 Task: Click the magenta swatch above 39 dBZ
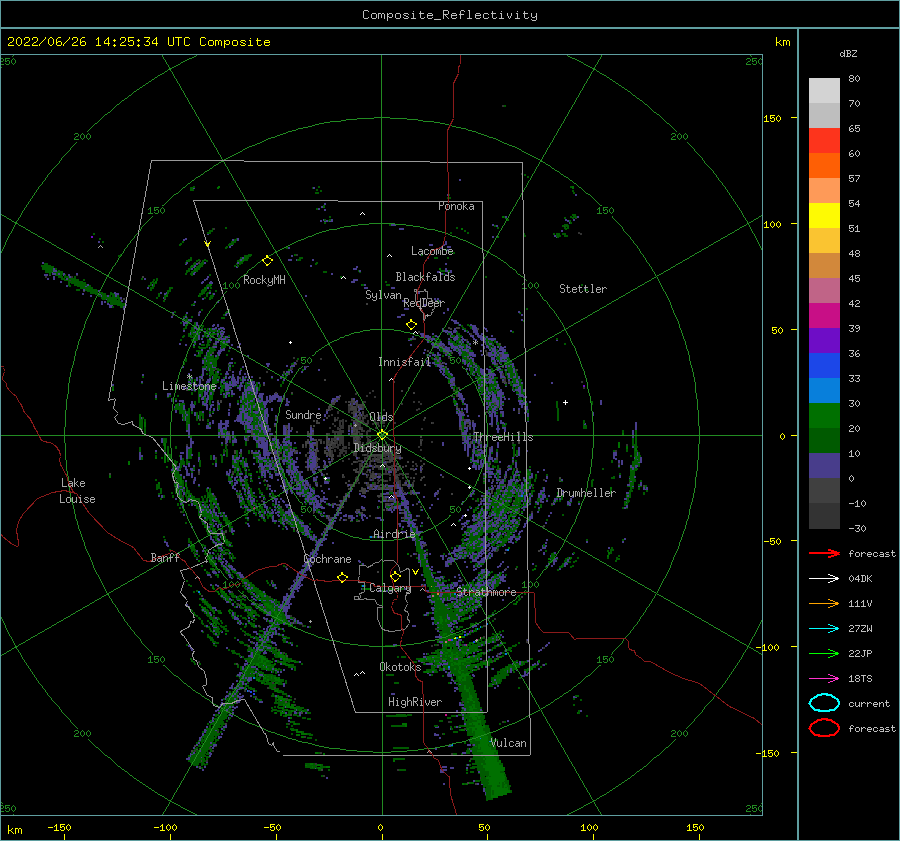pos(824,315)
